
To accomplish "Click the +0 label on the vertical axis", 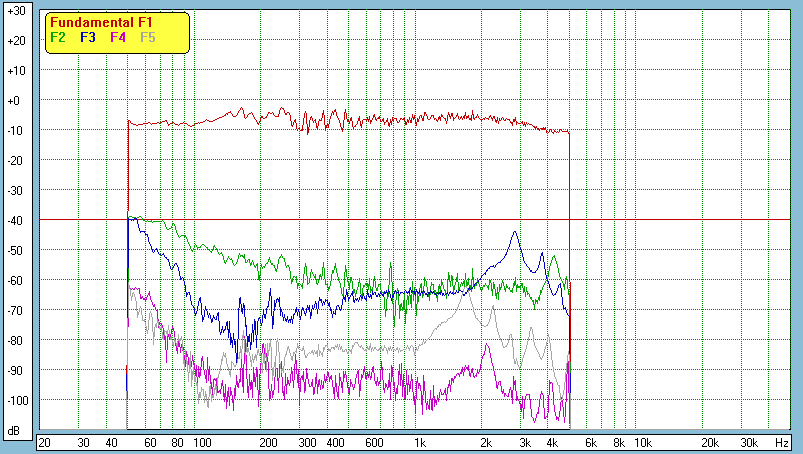I will coord(15,101).
